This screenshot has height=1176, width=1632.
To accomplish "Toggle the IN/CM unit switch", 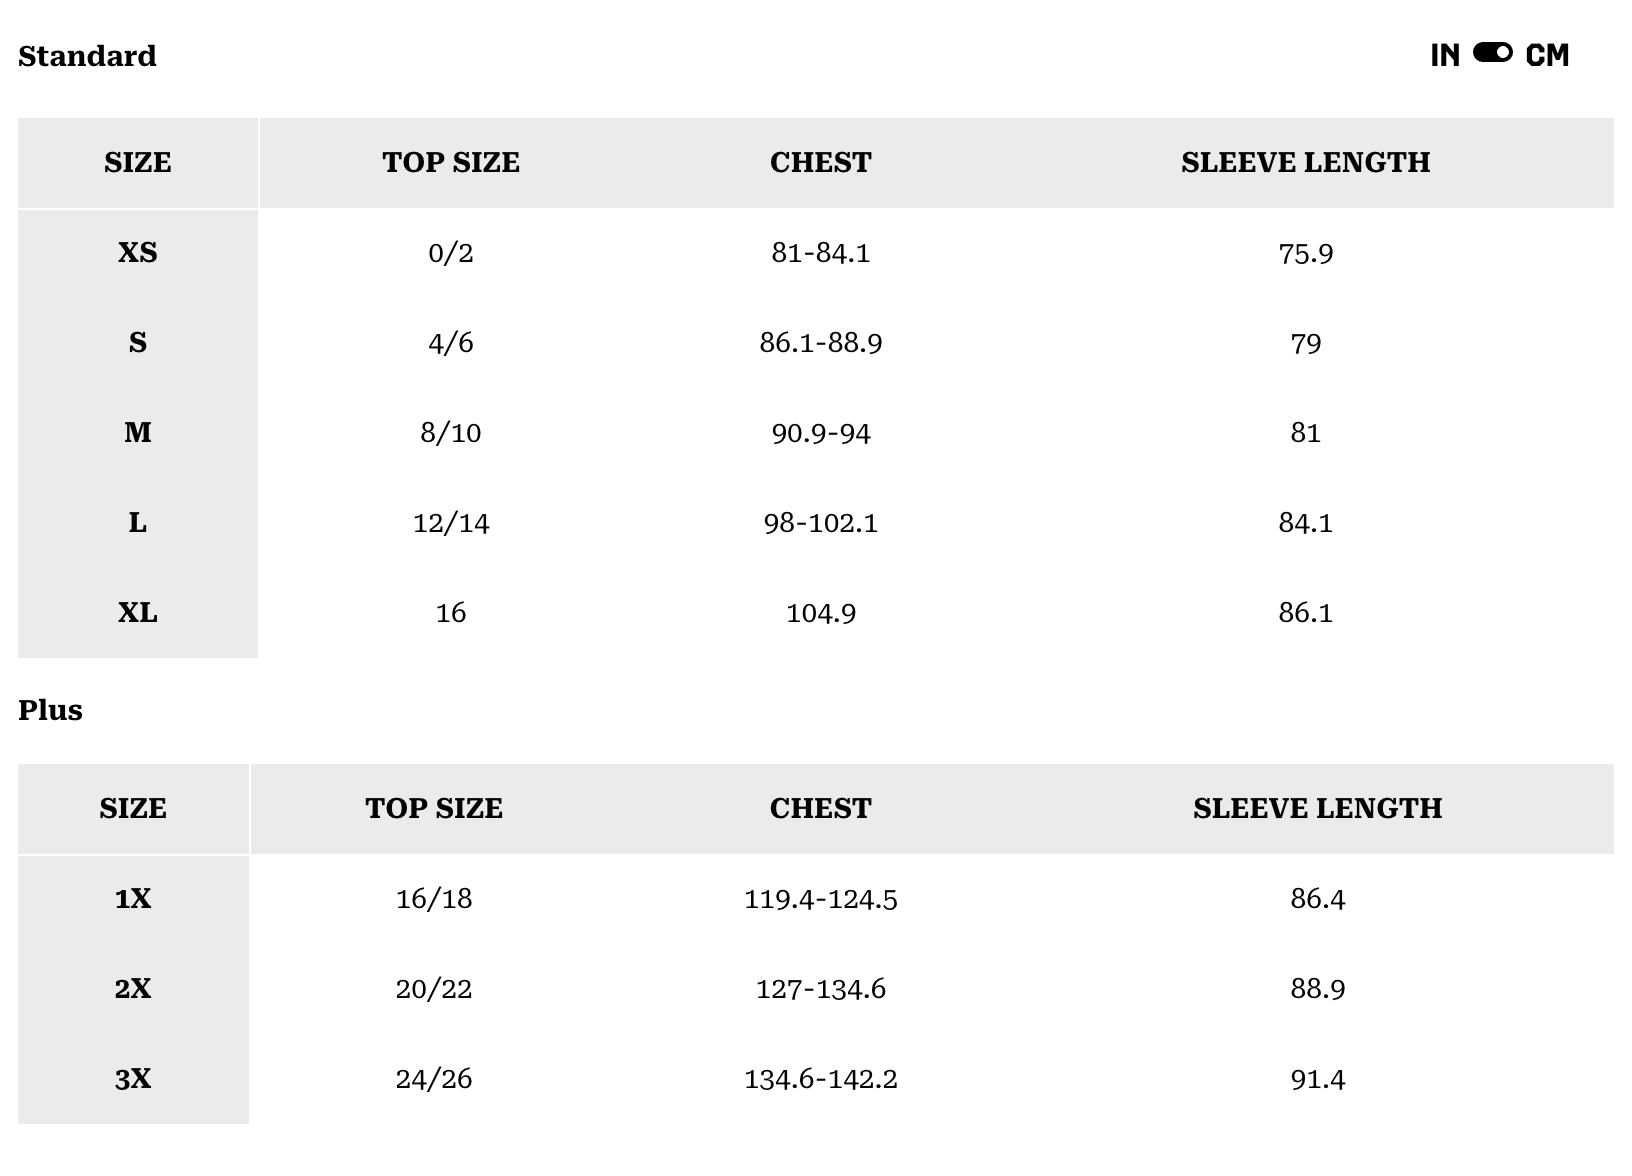I will 1492,53.
